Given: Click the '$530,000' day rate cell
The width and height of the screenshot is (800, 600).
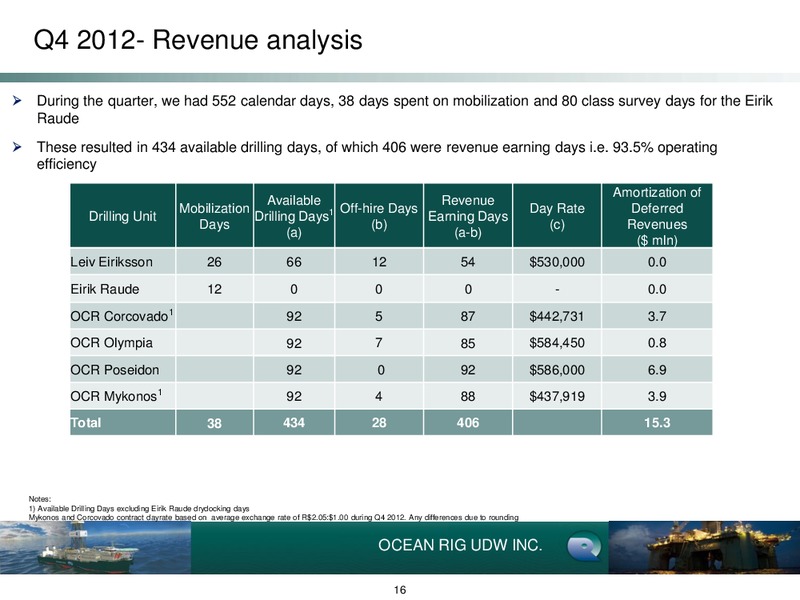Looking at the screenshot, I should pyautogui.click(x=557, y=262).
